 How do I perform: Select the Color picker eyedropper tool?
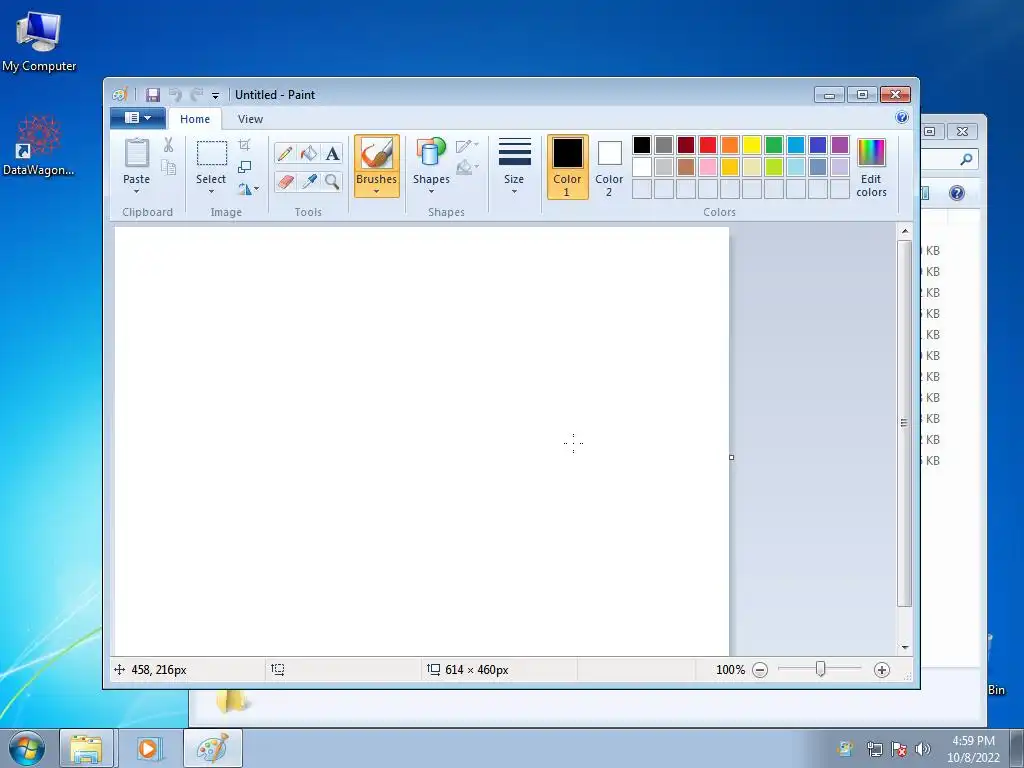(308, 182)
